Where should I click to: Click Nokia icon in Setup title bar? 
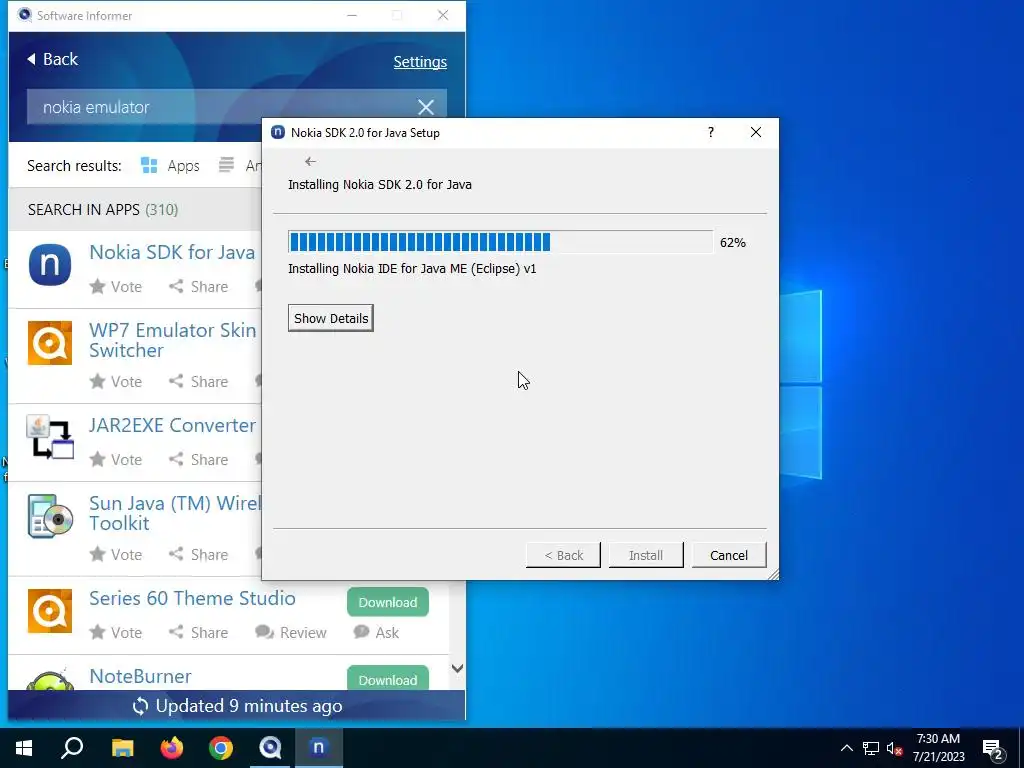(x=278, y=133)
